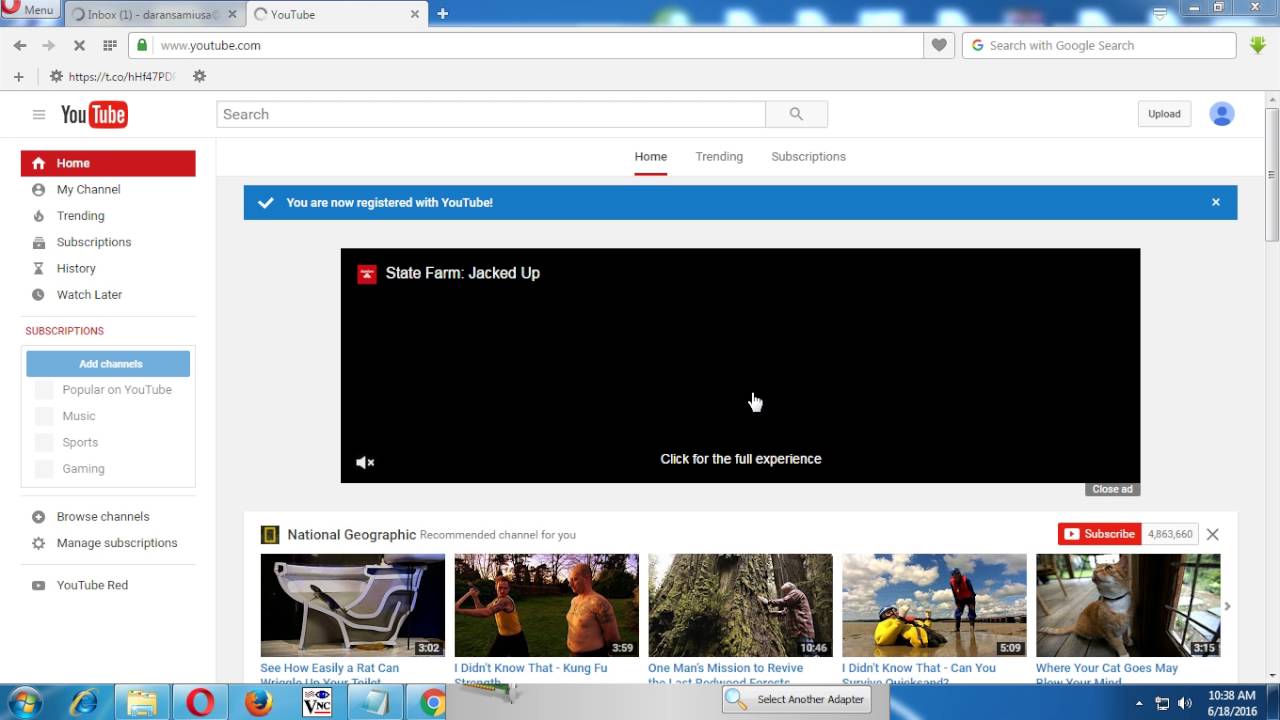Open a new browser tab

pos(442,14)
